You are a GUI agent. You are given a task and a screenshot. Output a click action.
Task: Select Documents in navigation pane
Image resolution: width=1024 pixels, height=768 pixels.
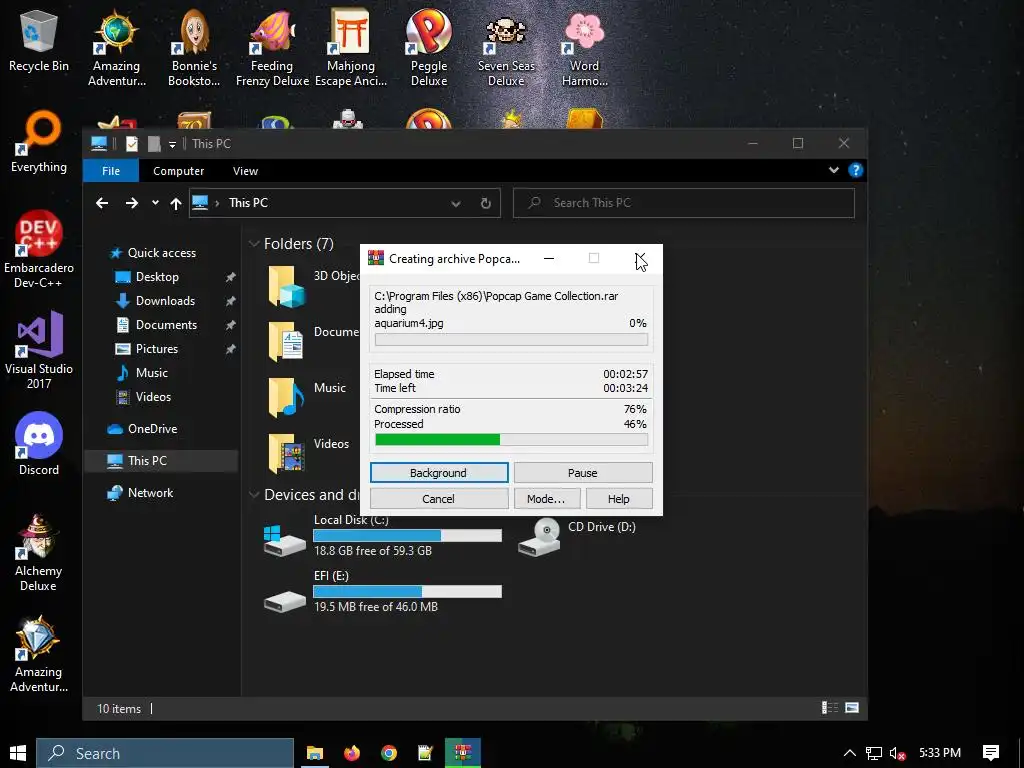[166, 325]
